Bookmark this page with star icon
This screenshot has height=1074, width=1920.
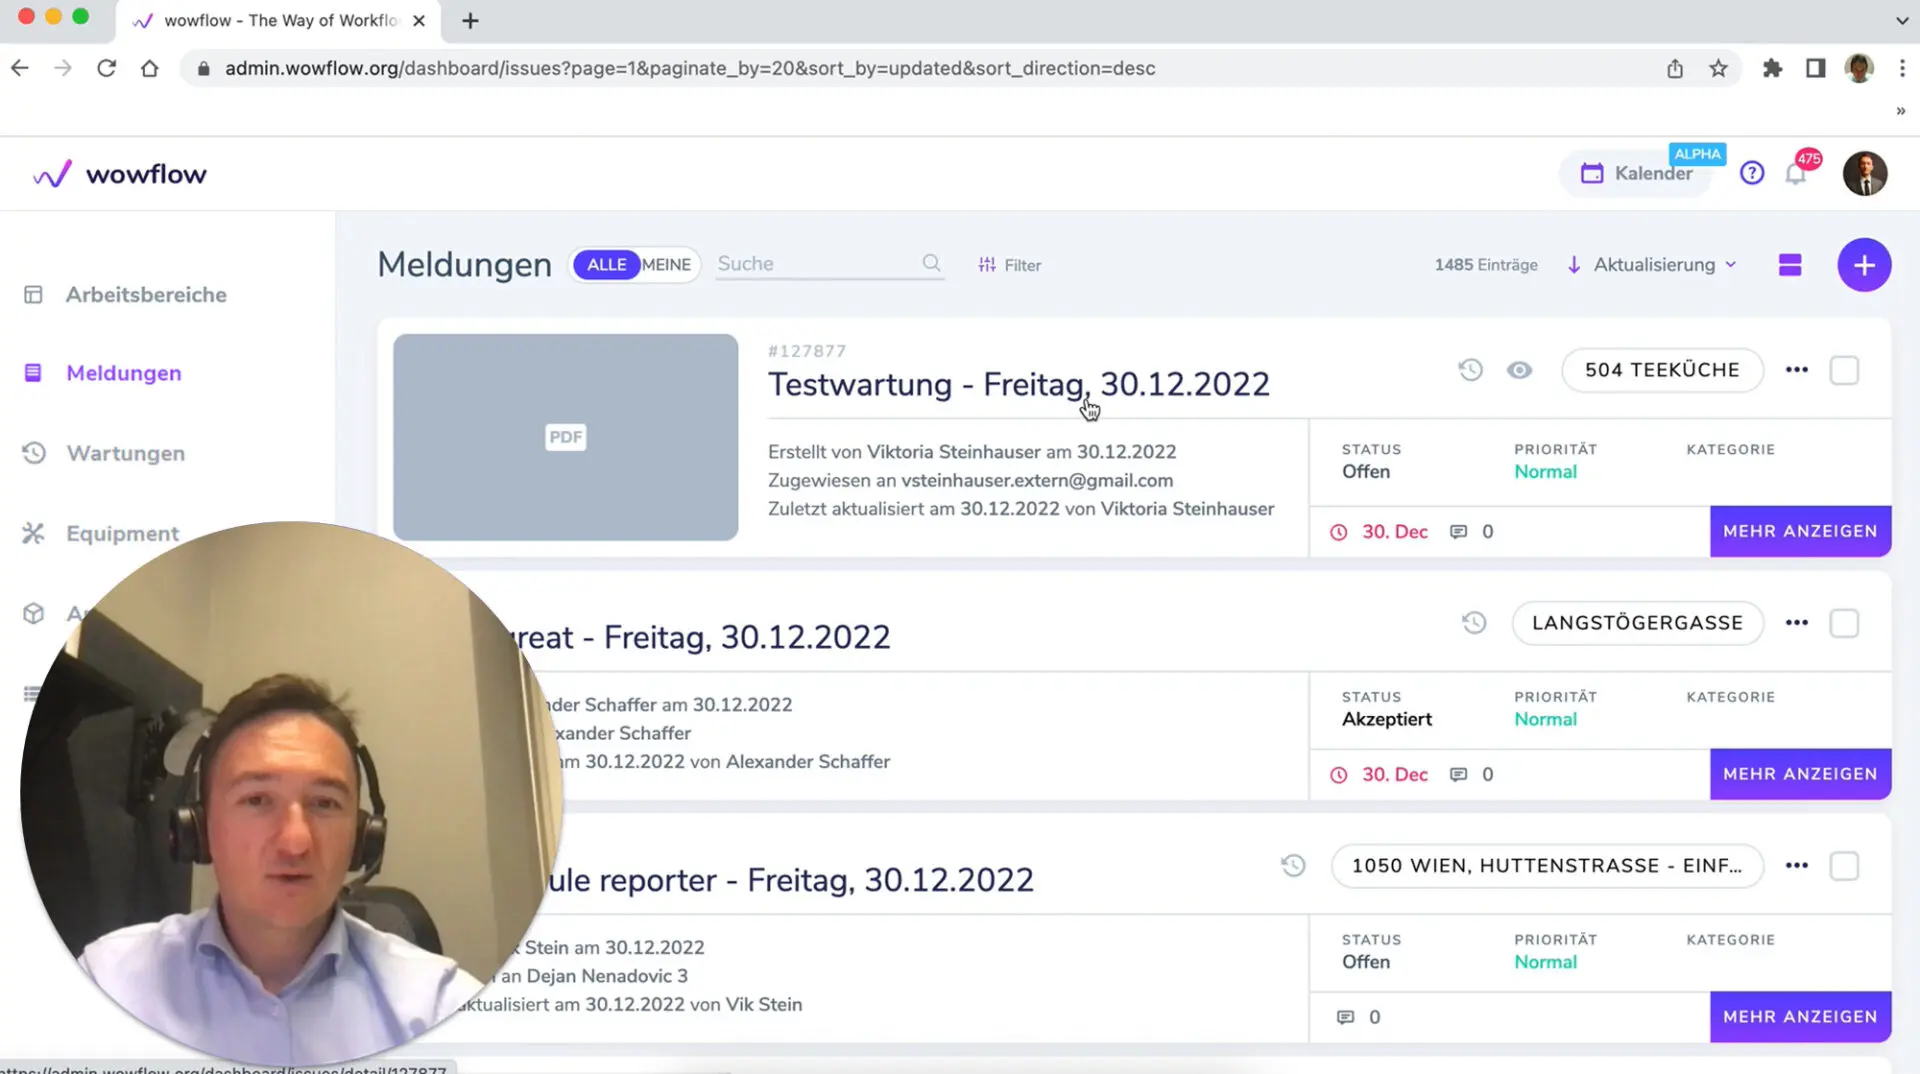point(1718,68)
